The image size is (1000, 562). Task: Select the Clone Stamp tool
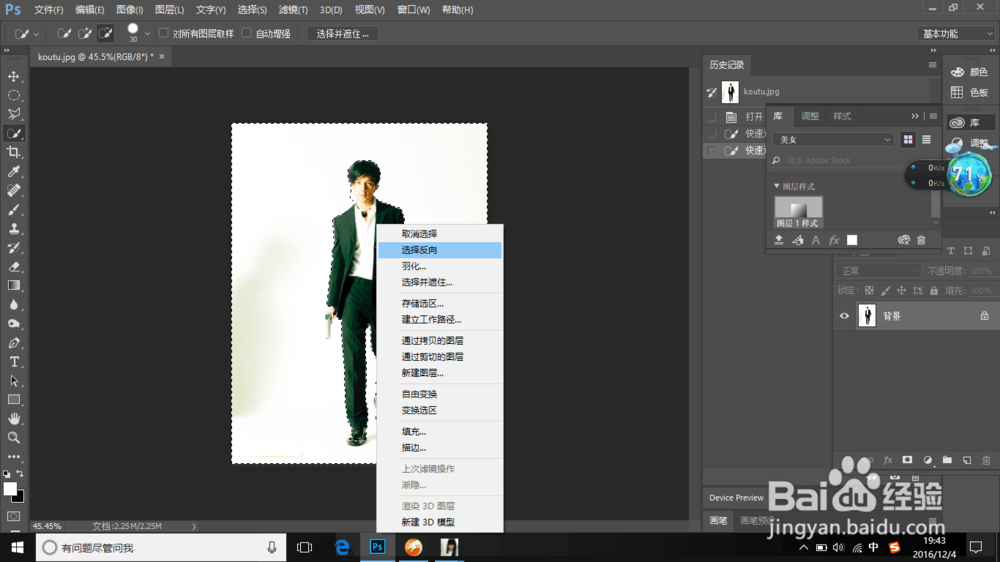coord(13,229)
